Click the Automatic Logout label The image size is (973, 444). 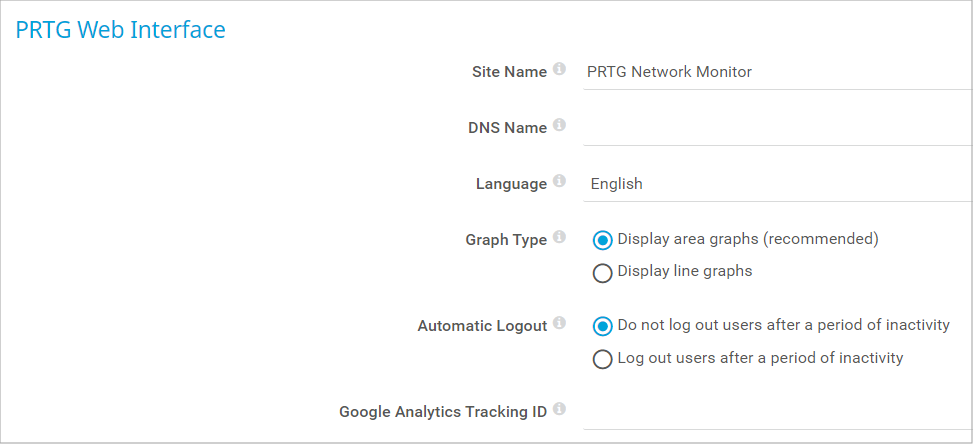482,326
